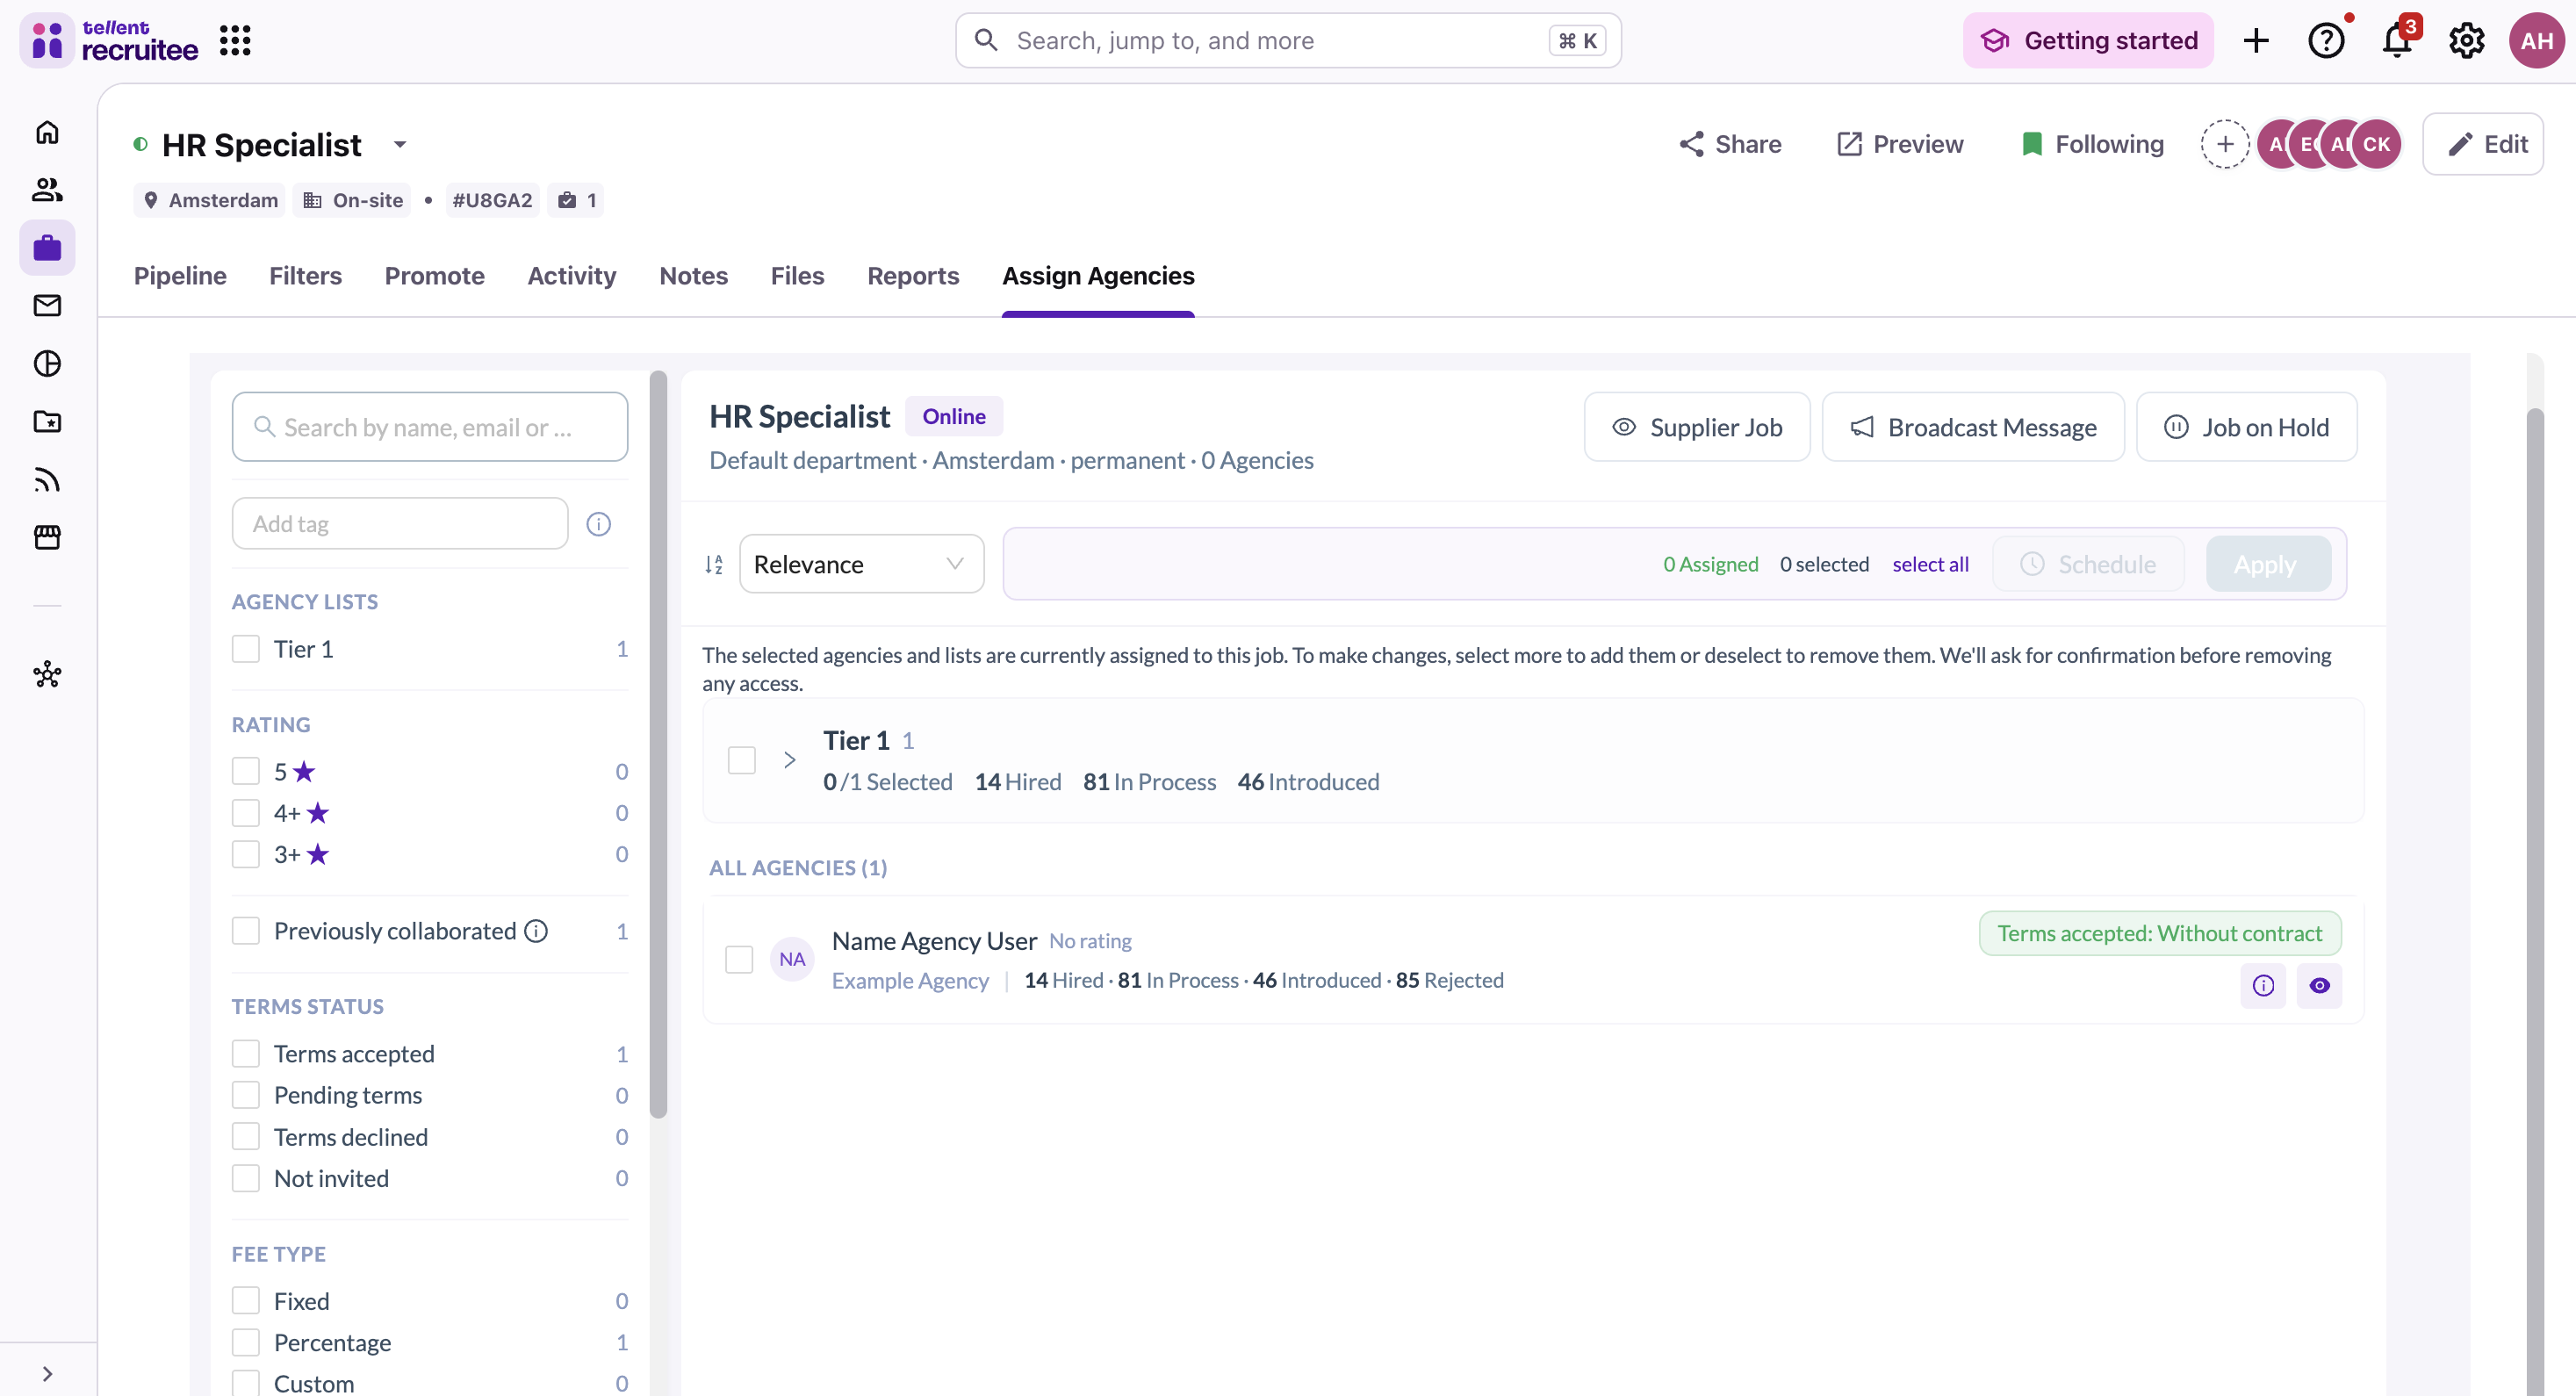Open the HR Specialist job title dropdown
Screen dimensions: 2576x1396
click(x=400, y=145)
